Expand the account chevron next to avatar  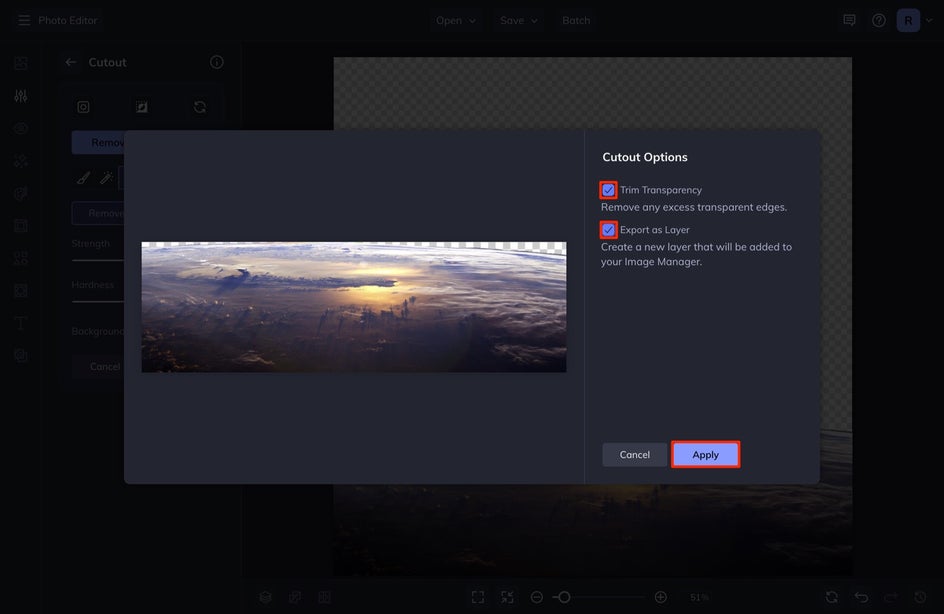click(x=929, y=20)
